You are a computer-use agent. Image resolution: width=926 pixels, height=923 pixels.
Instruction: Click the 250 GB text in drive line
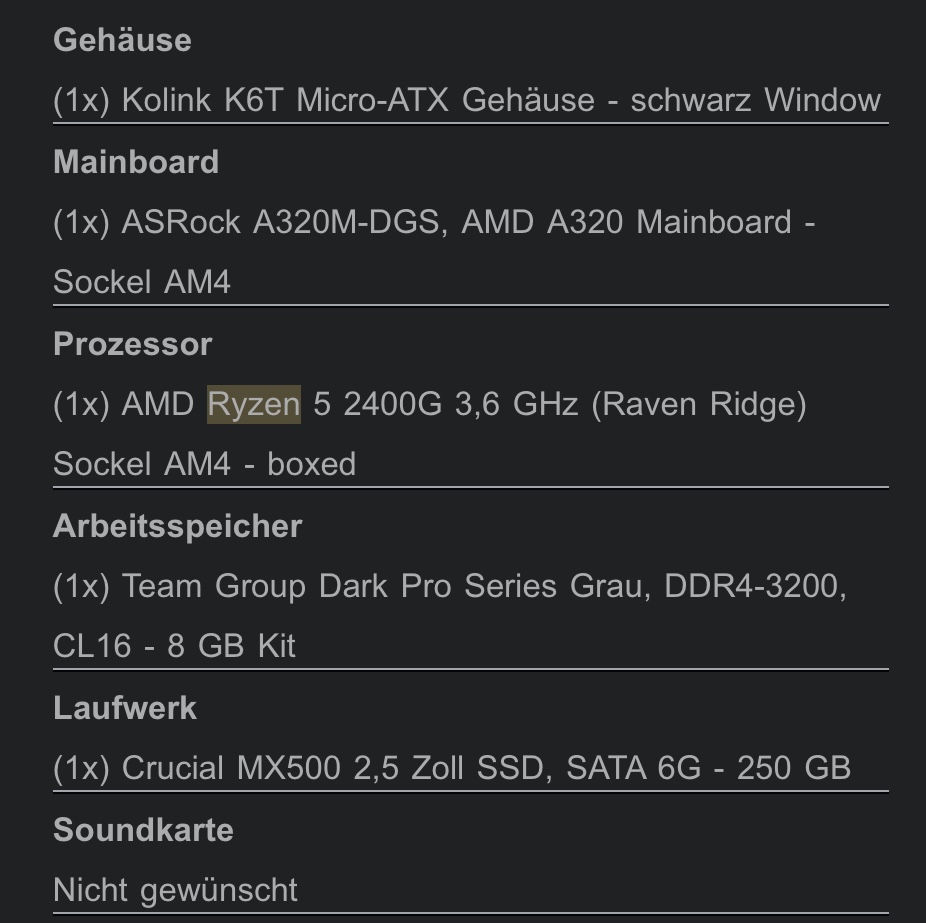click(x=794, y=768)
